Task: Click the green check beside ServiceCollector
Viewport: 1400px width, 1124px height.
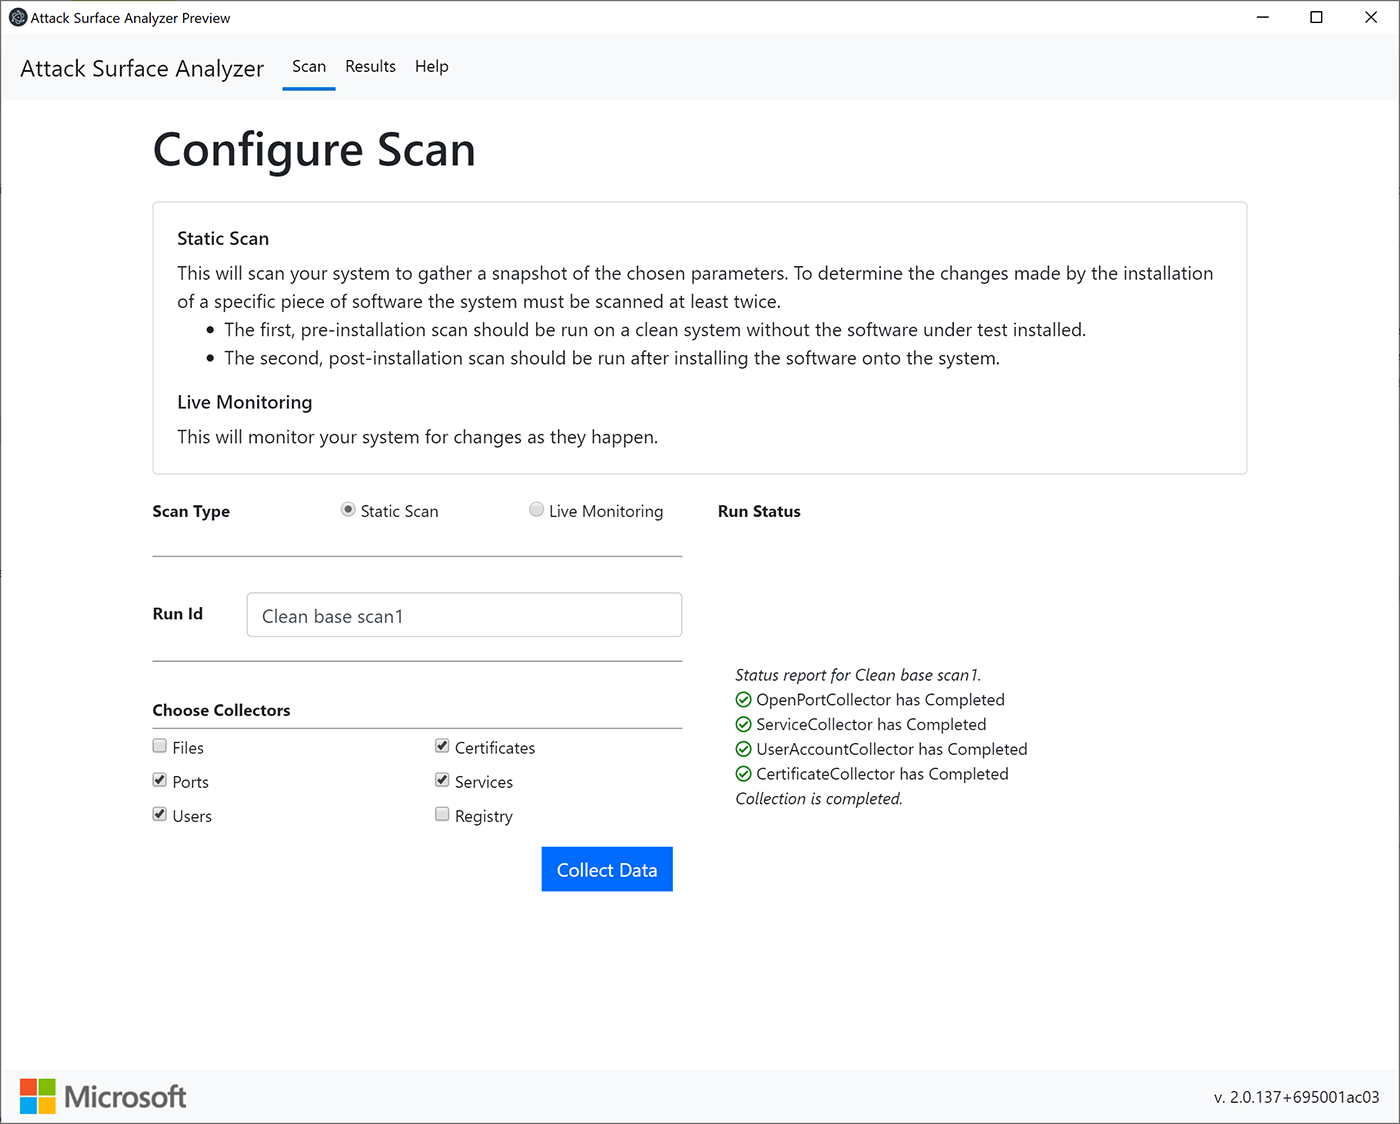Action: [x=744, y=724]
